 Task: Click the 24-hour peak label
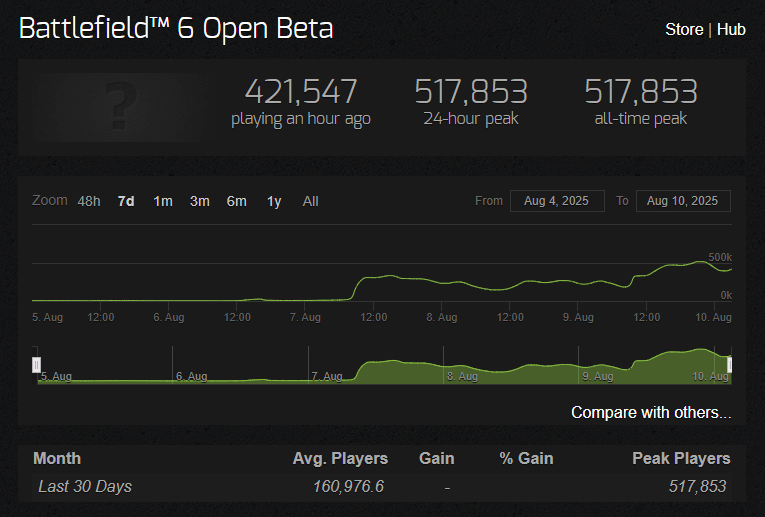[x=471, y=119]
